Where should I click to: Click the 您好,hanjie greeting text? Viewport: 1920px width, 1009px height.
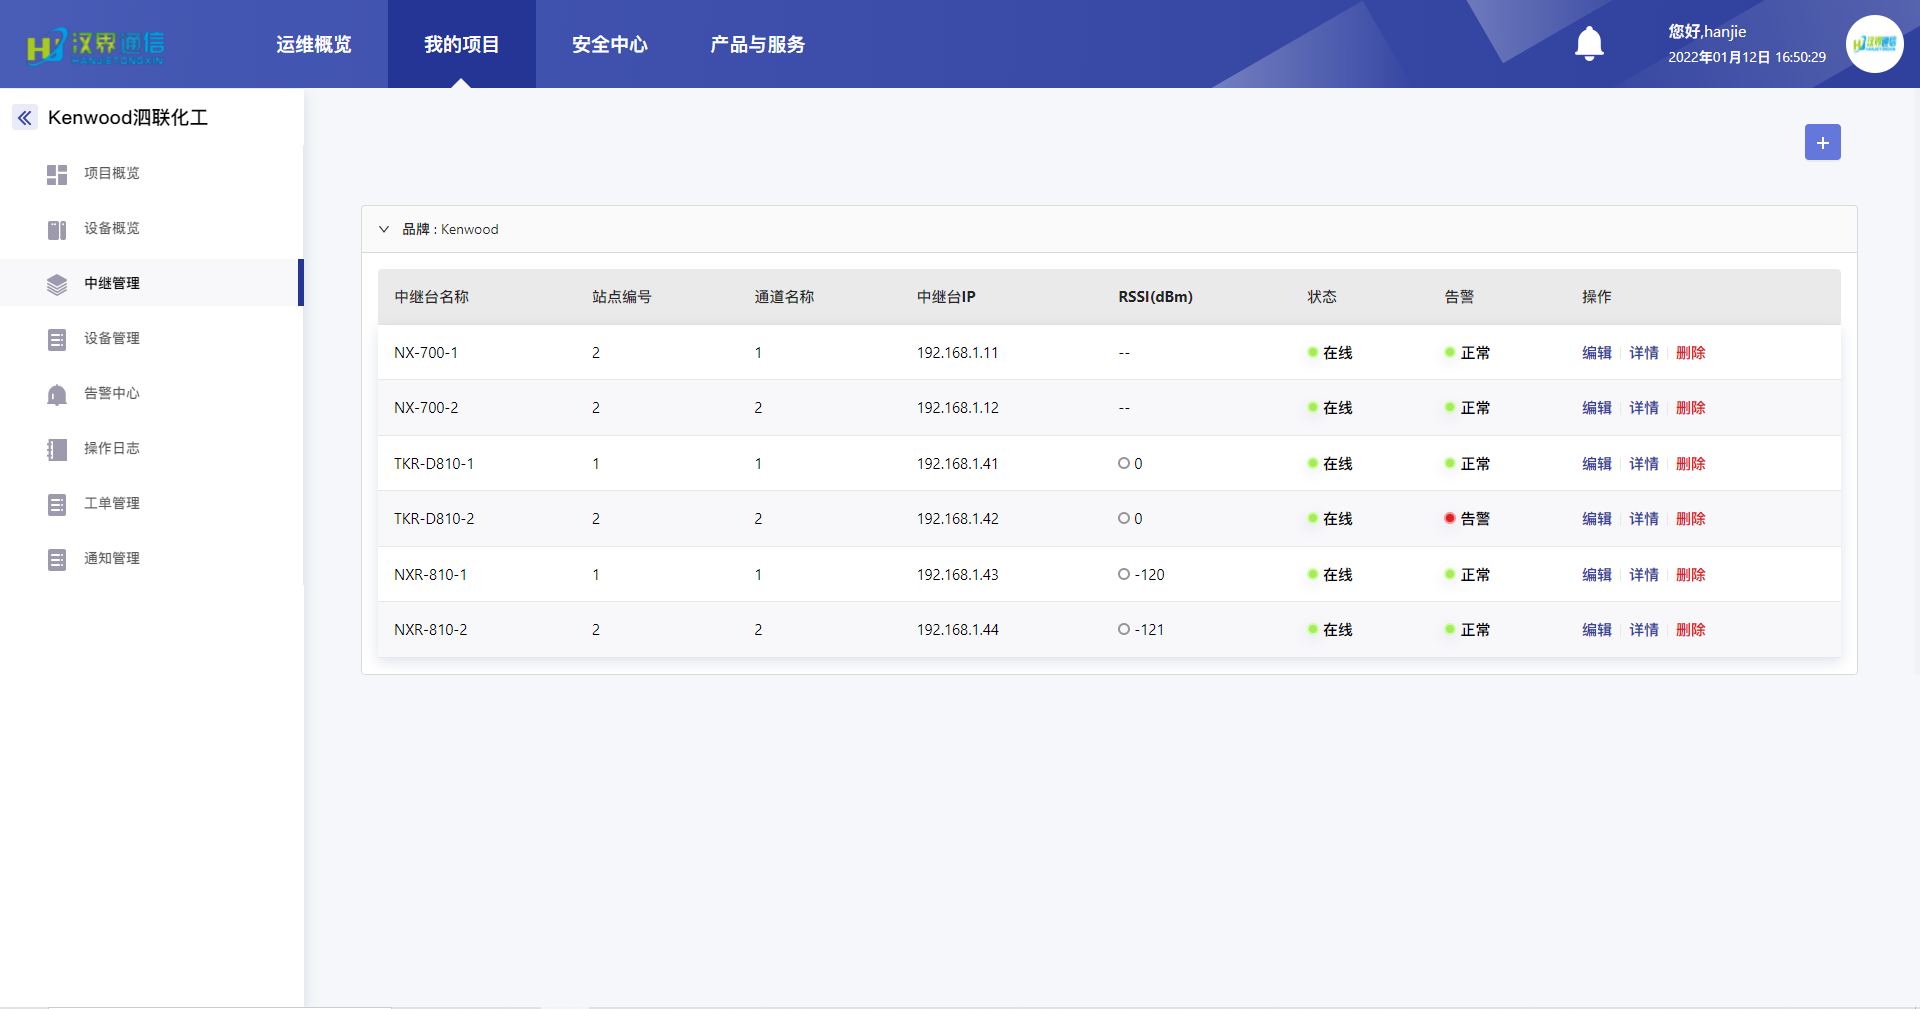pos(1707,32)
